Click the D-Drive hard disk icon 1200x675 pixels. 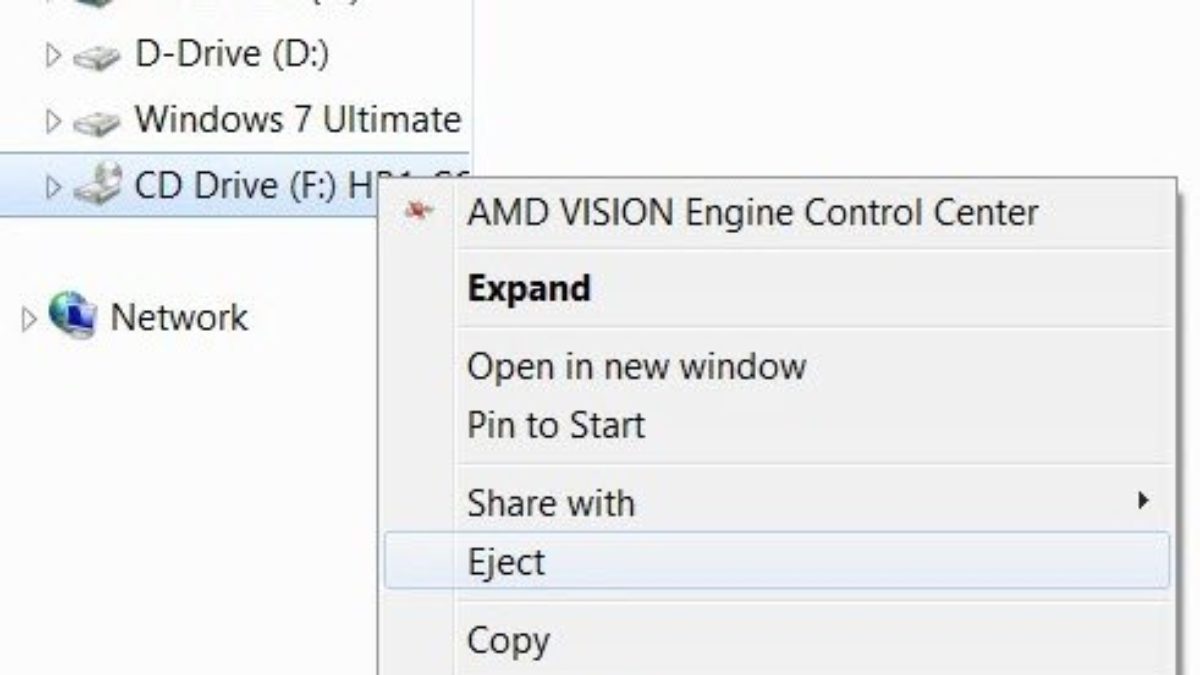coord(96,57)
